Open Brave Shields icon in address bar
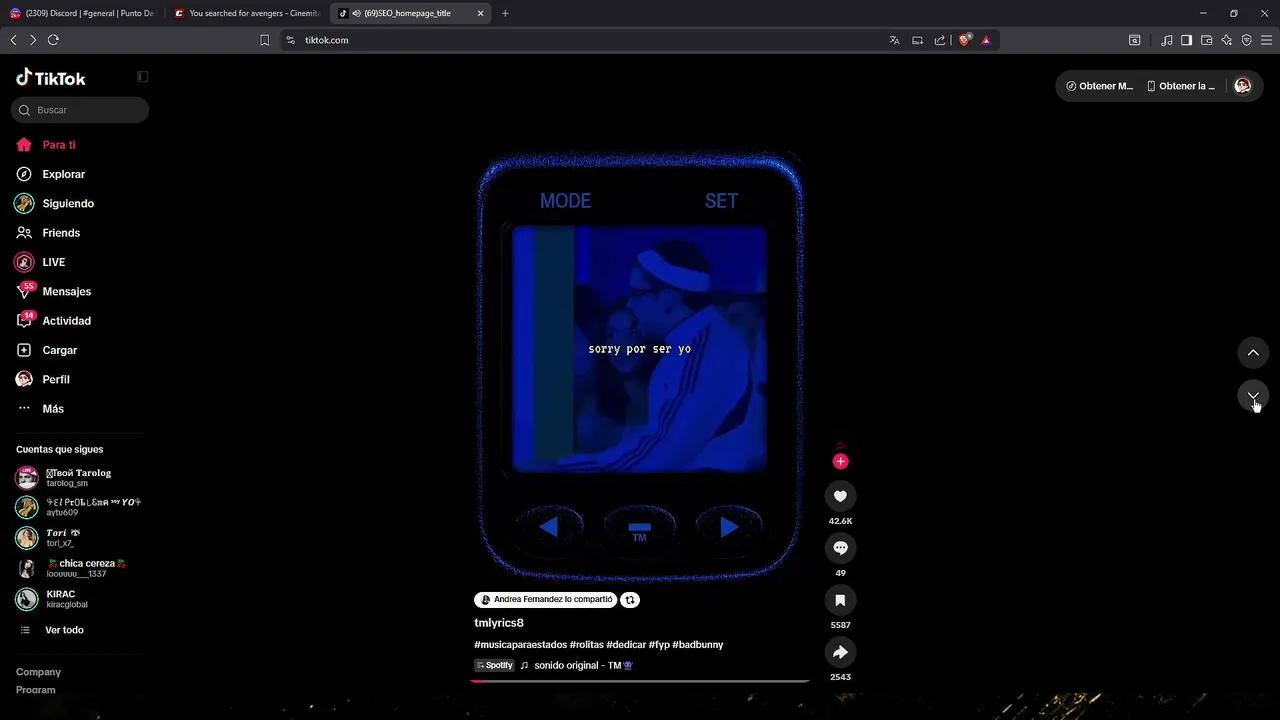 point(965,40)
